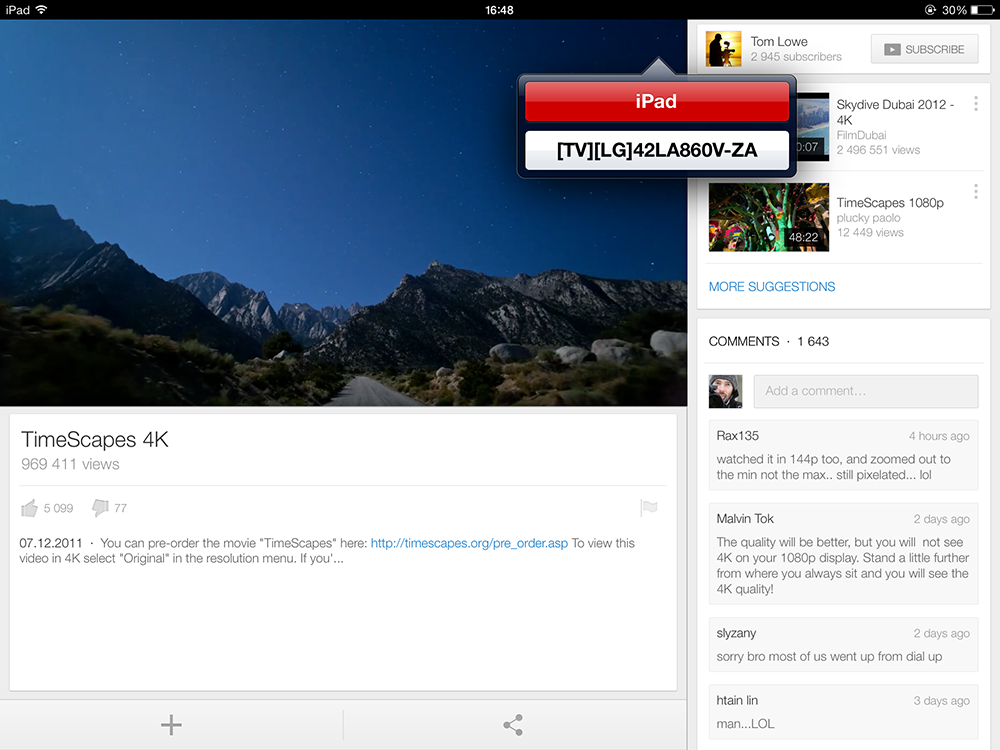Open the Tom Lowe channel name
Screen dimensions: 1000x750
click(x=779, y=41)
